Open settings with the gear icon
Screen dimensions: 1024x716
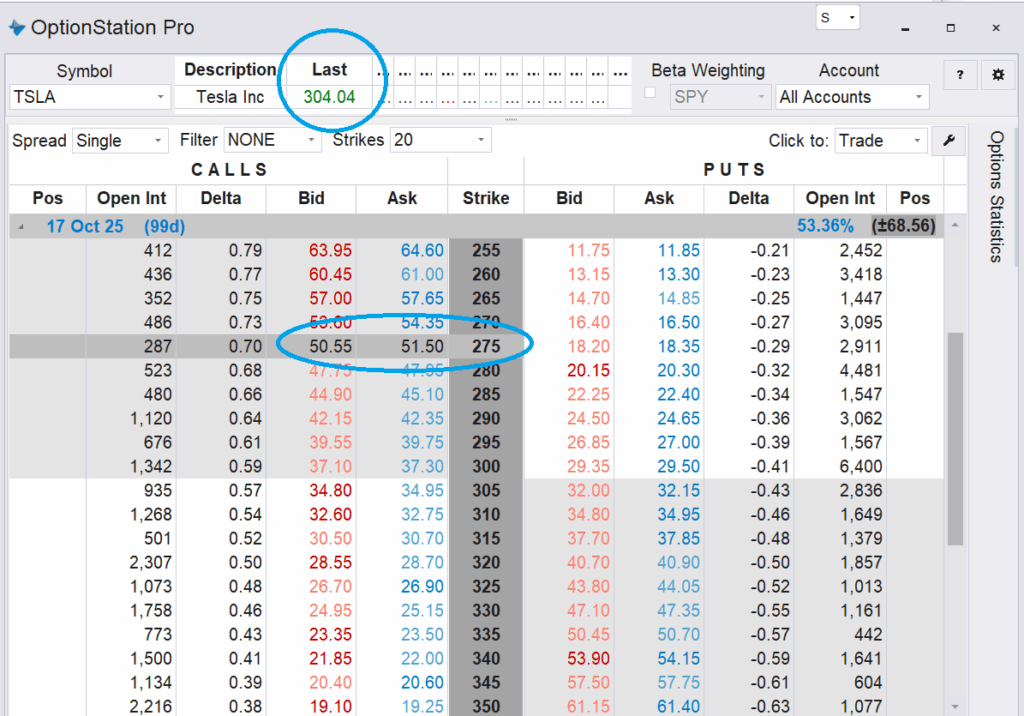coord(997,74)
